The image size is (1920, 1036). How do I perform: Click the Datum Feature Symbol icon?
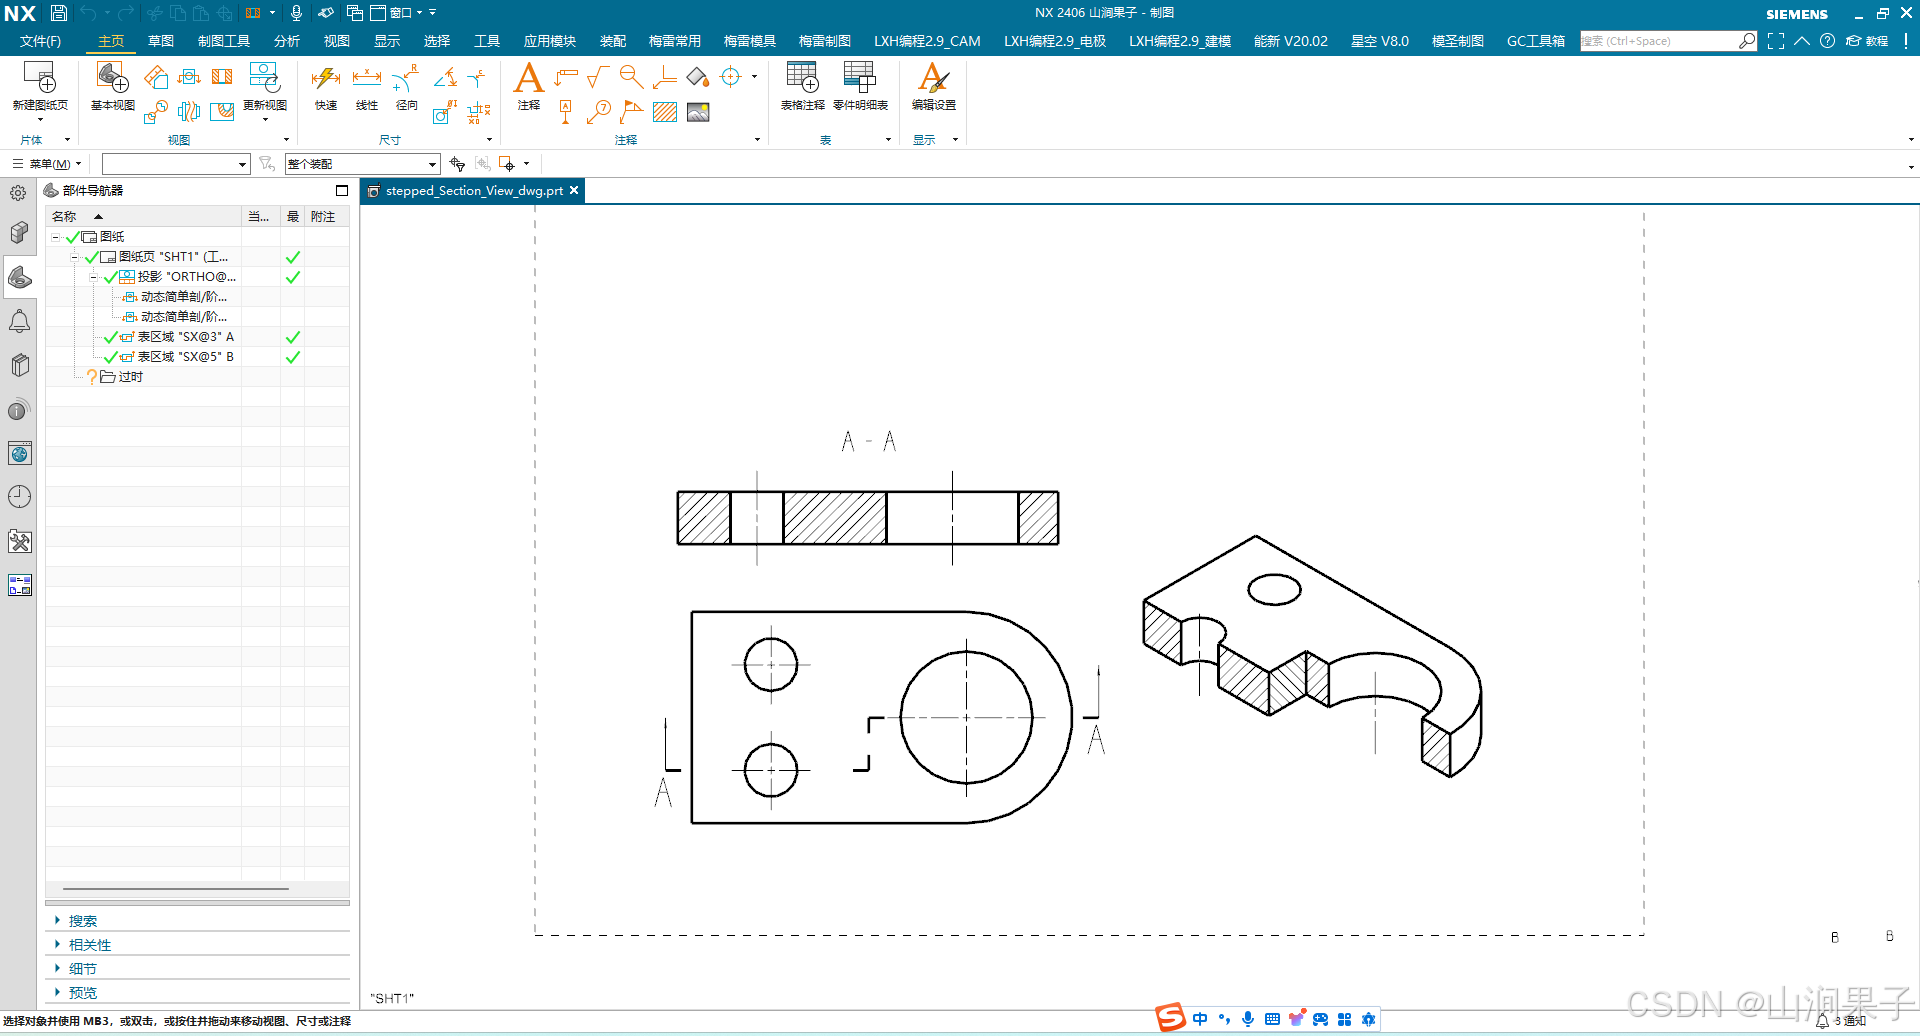pos(565,112)
